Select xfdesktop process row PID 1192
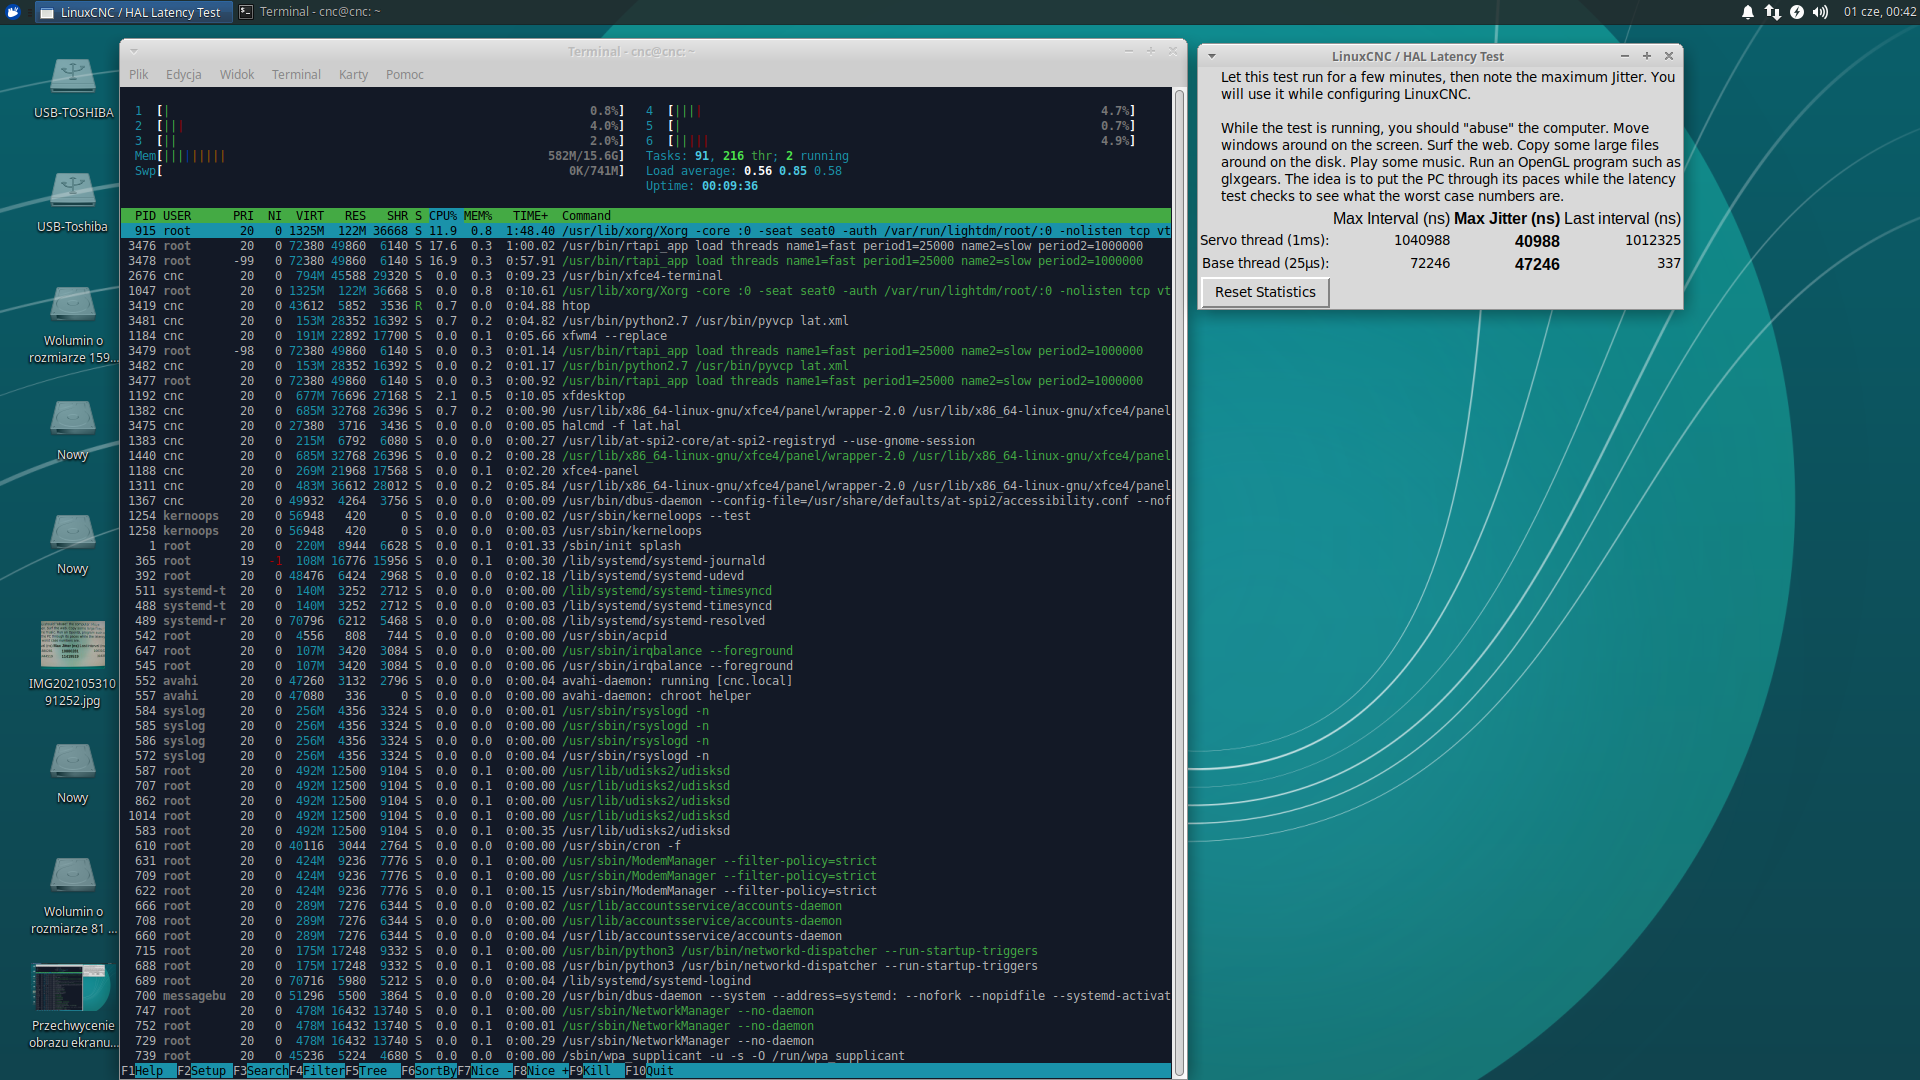Viewport: 1920px width, 1080px height. pyautogui.click(x=646, y=396)
